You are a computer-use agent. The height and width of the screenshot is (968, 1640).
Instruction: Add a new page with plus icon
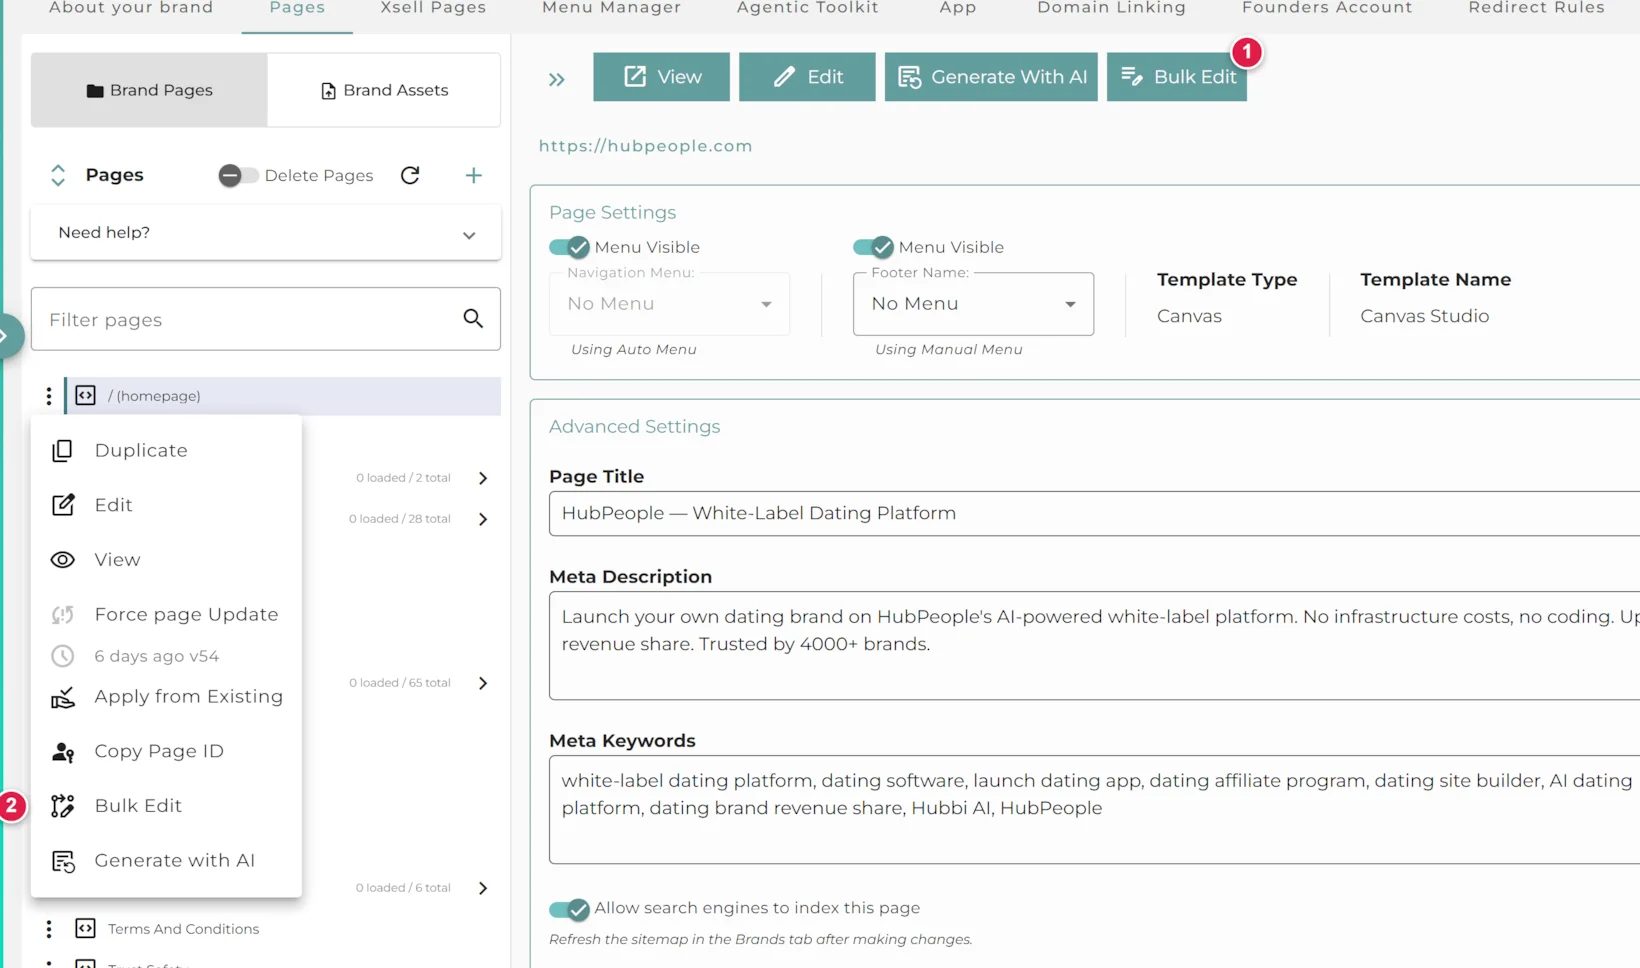pyautogui.click(x=474, y=175)
